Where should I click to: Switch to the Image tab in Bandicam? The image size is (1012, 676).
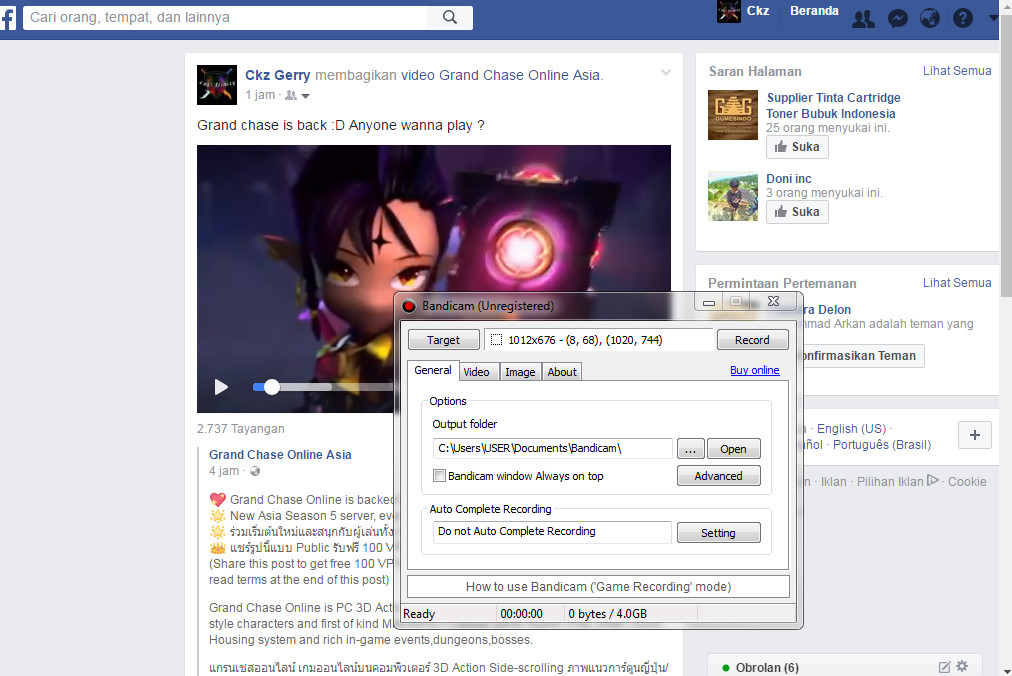520,372
